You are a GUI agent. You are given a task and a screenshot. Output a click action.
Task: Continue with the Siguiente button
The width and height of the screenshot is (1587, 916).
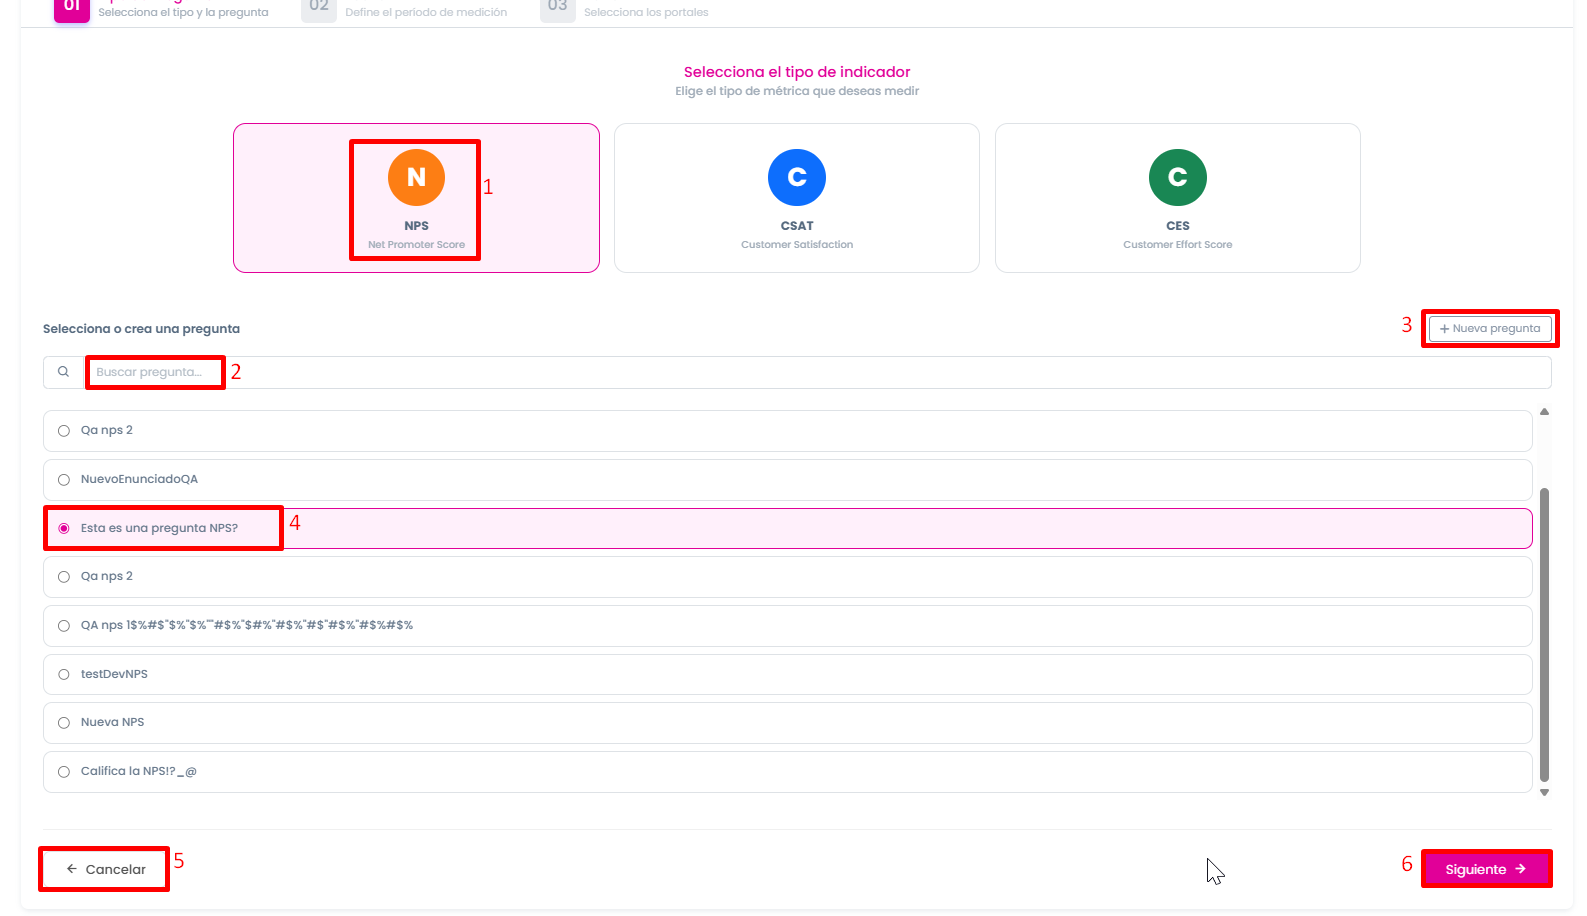pos(1486,869)
